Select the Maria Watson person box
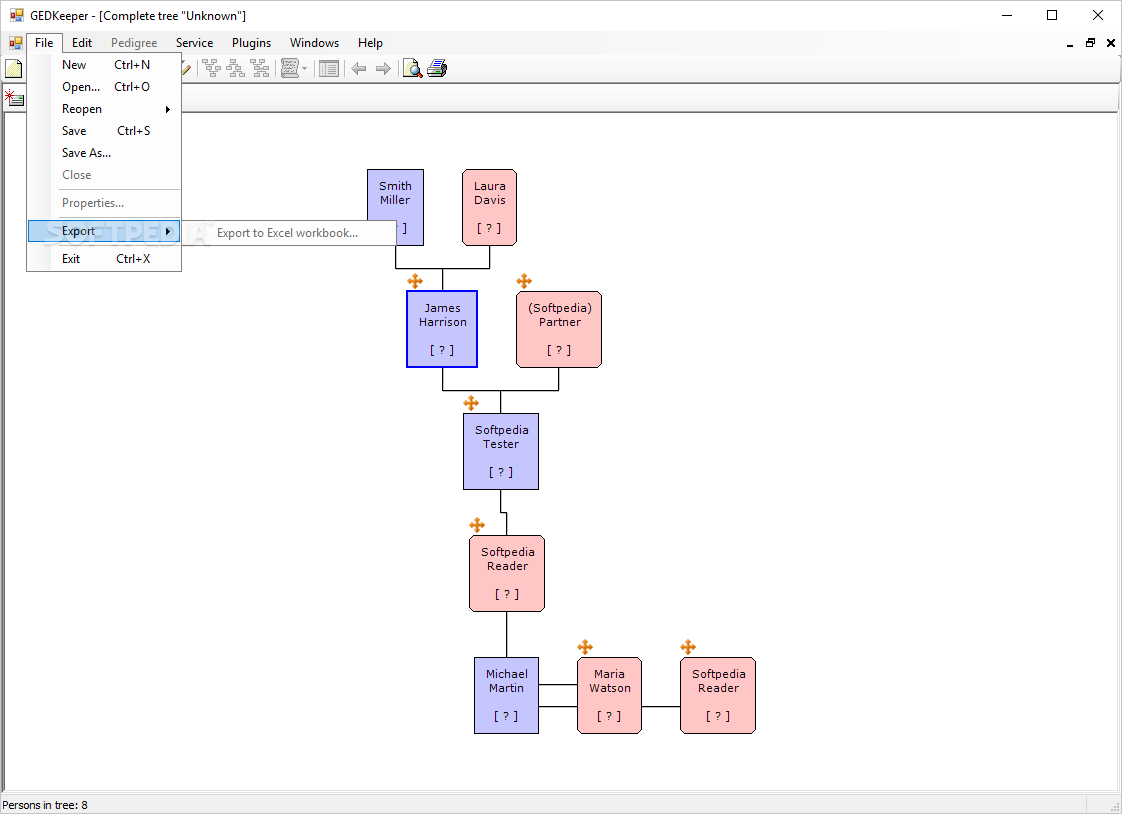The height and width of the screenshot is (814, 1122). (610, 695)
